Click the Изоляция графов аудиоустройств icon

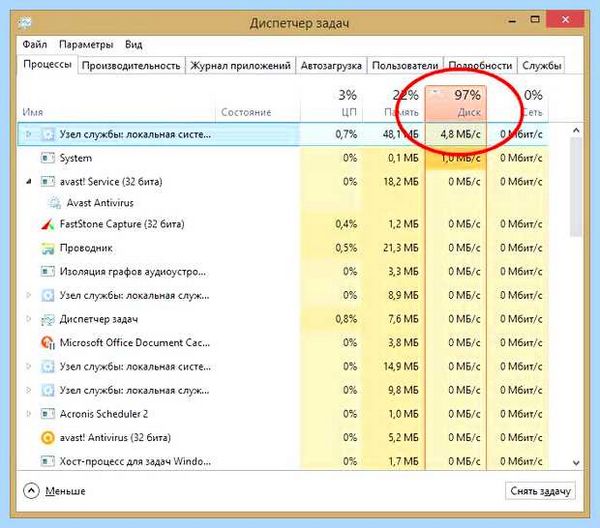point(47,272)
